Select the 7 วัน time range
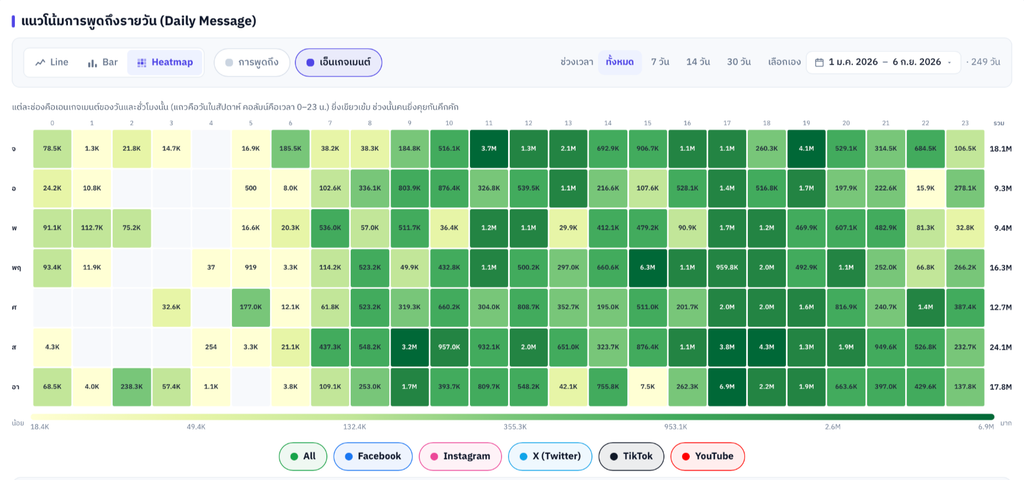Viewport: 1024px width, 480px height. (x=660, y=62)
